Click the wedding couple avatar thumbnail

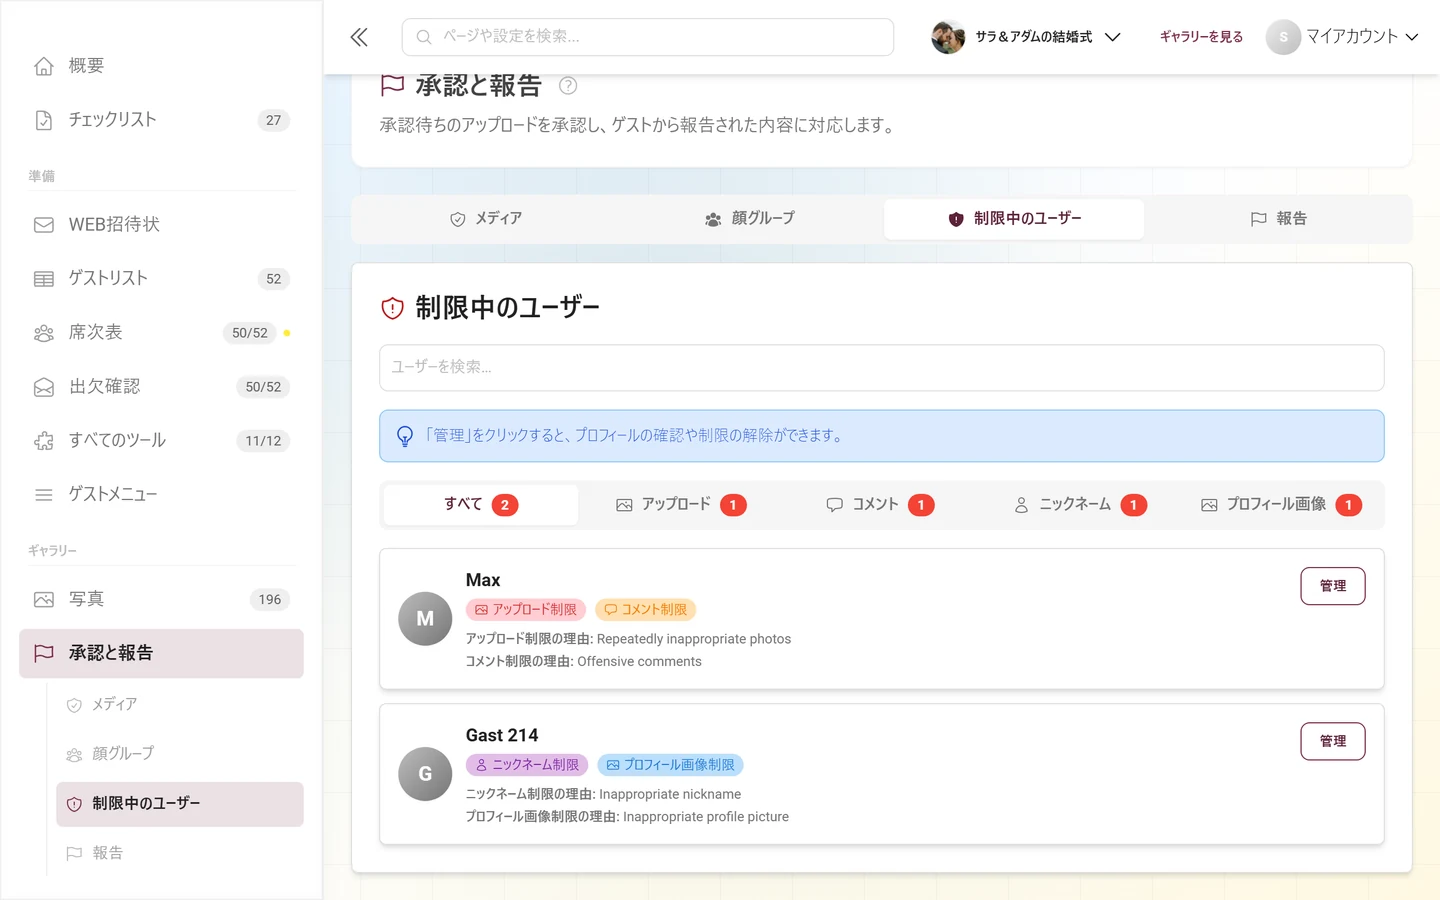[948, 37]
